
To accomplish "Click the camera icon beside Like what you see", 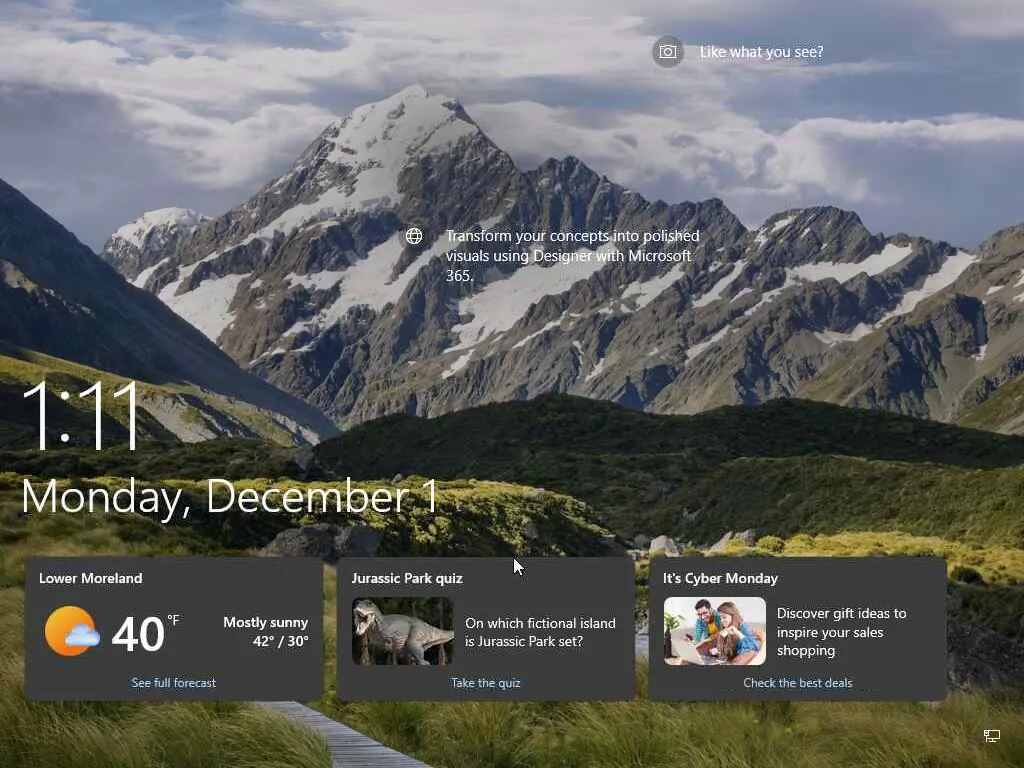I will click(x=667, y=52).
